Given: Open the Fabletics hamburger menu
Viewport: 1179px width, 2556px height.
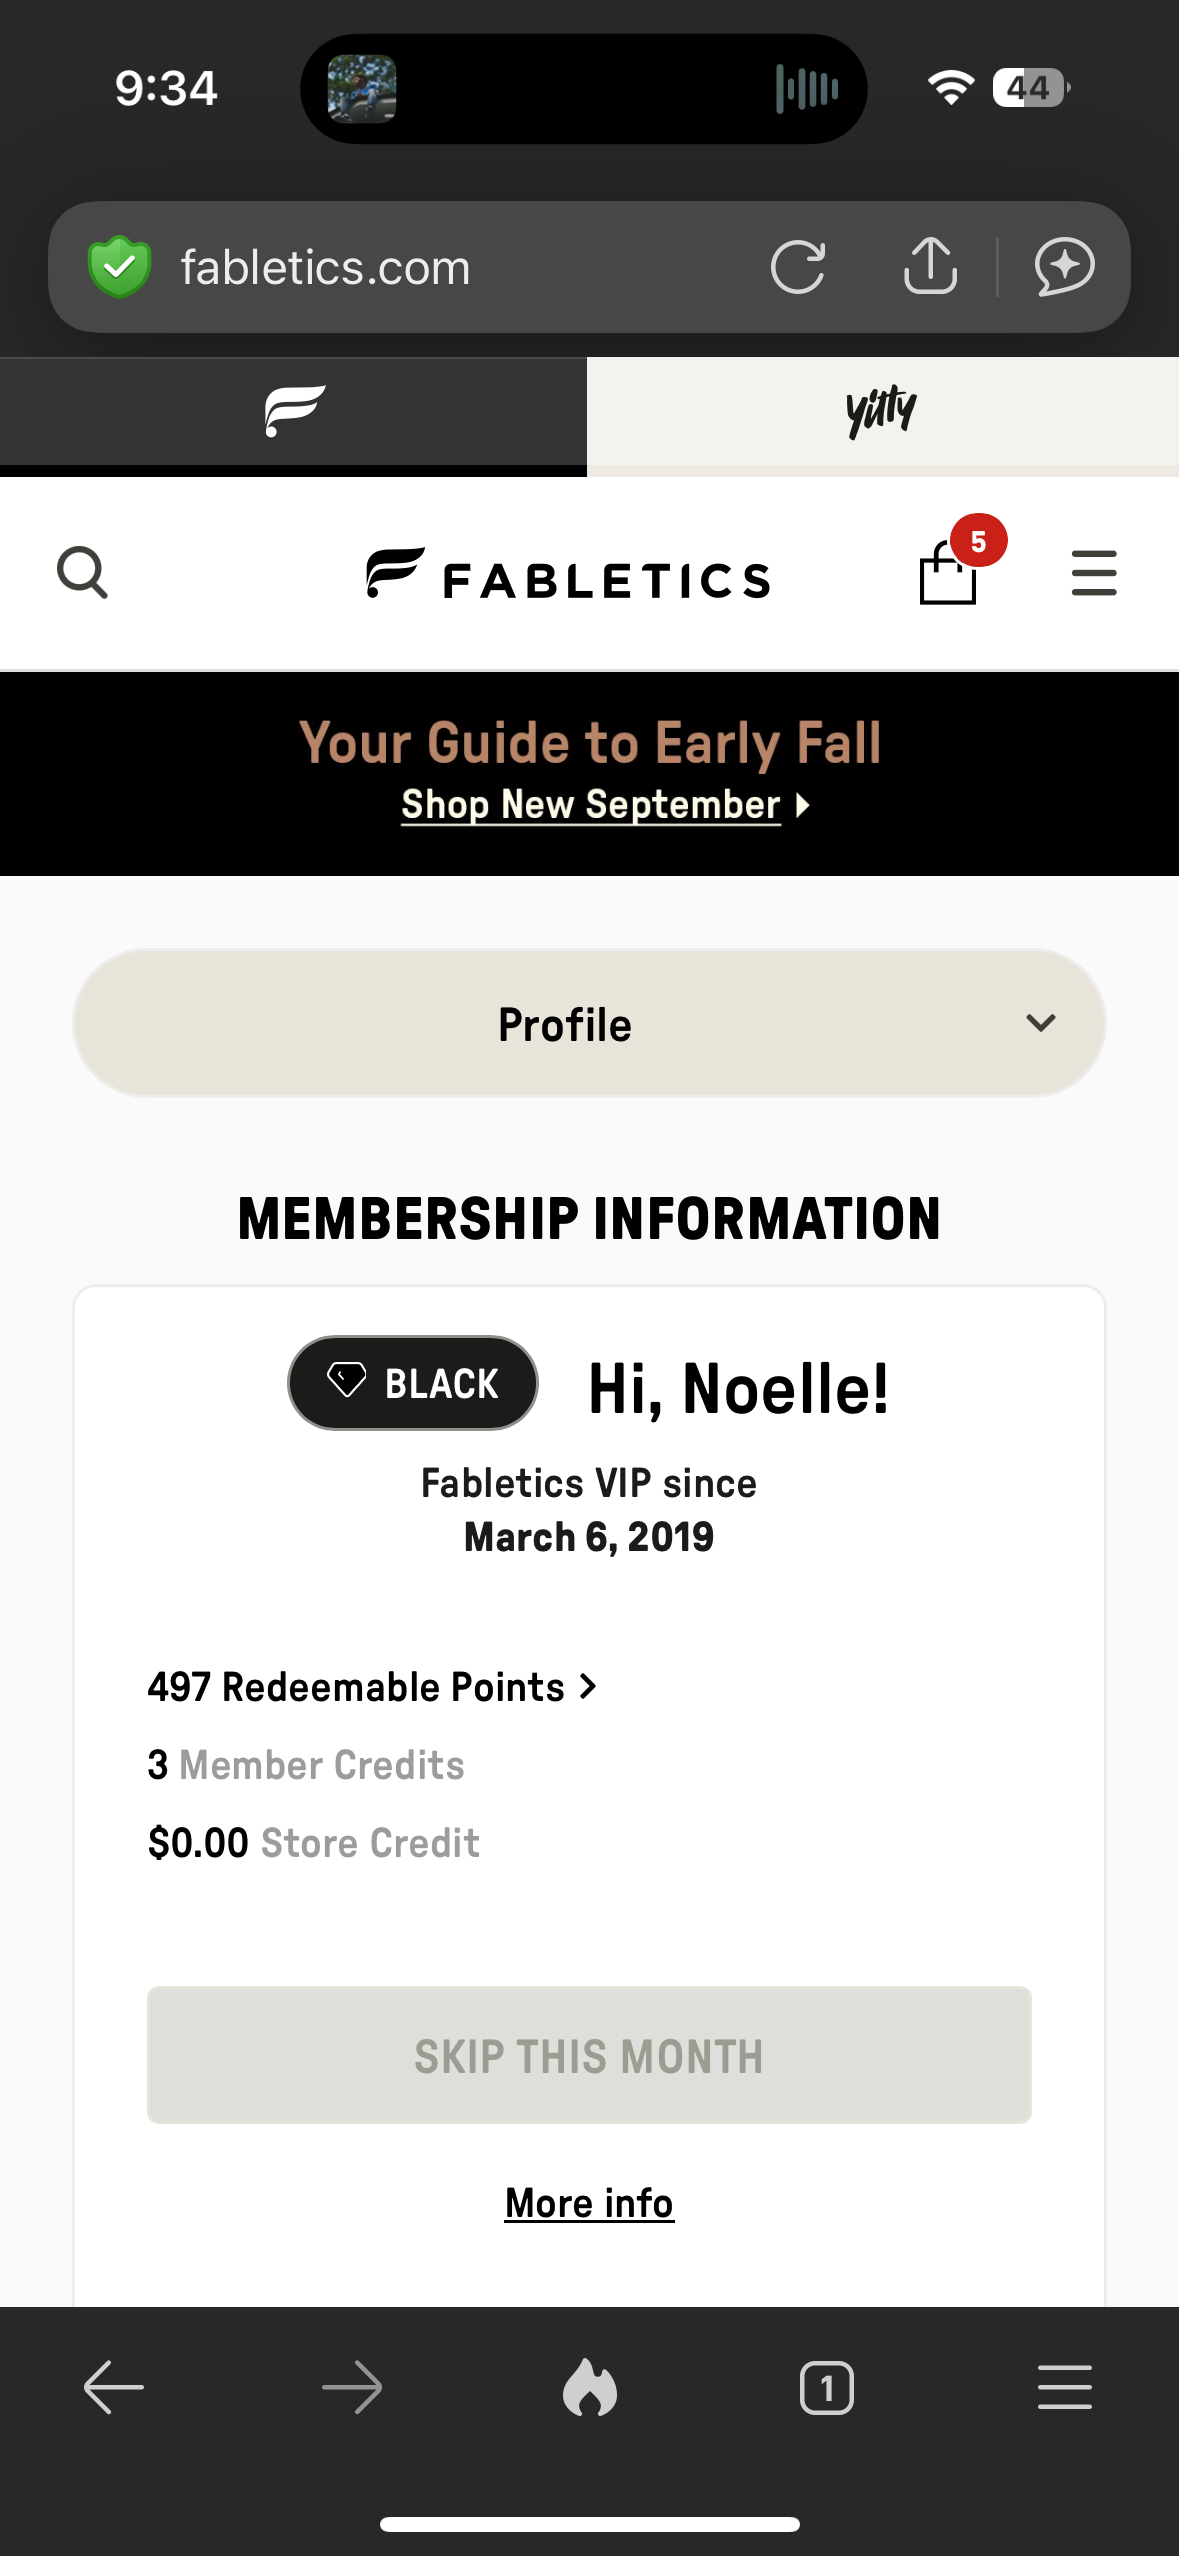Looking at the screenshot, I should [x=1093, y=573].
